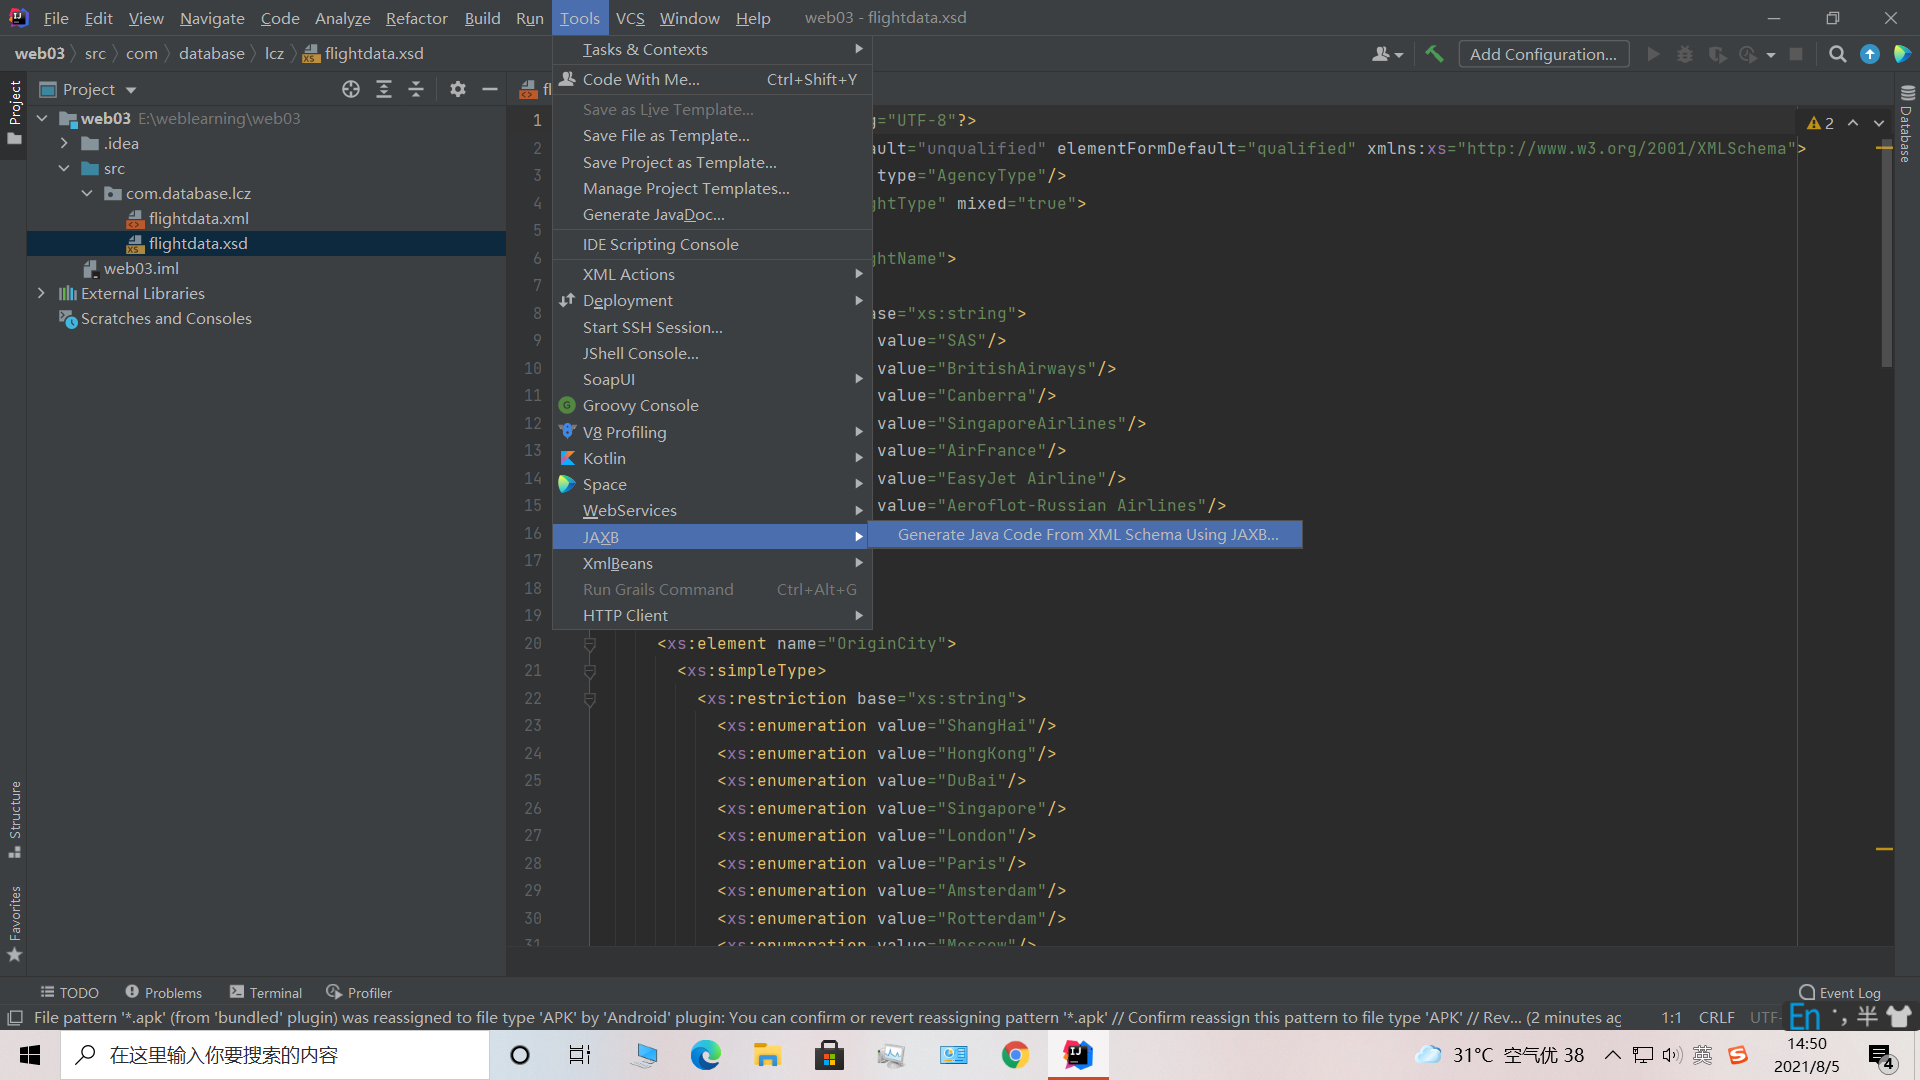This screenshot has height=1080, width=1920.
Task: Open the Profile run dropdown arrow
Action: pos(1771,55)
